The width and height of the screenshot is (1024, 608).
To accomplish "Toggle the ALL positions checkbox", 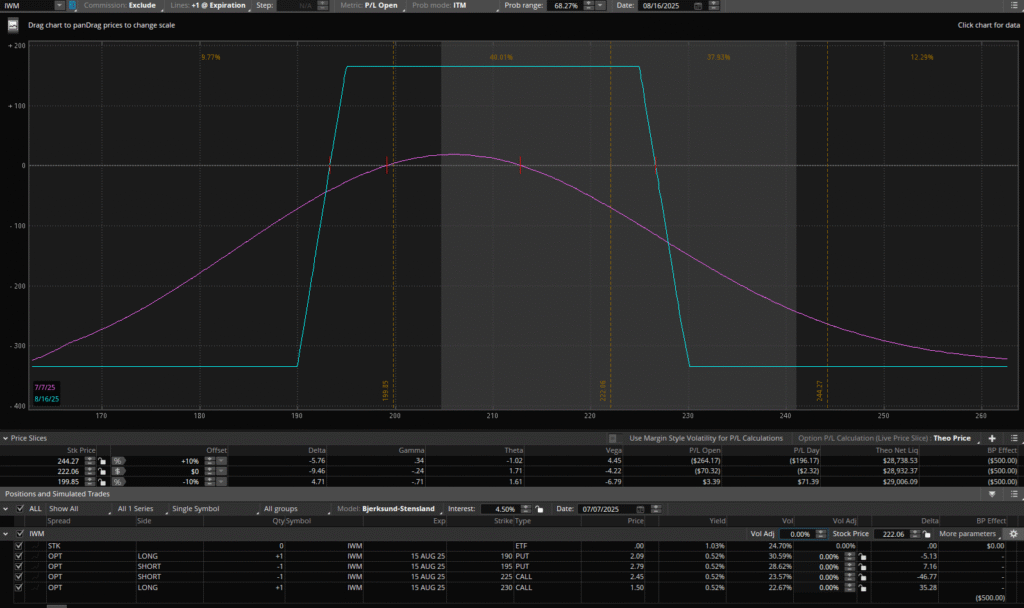I will click(x=21, y=509).
